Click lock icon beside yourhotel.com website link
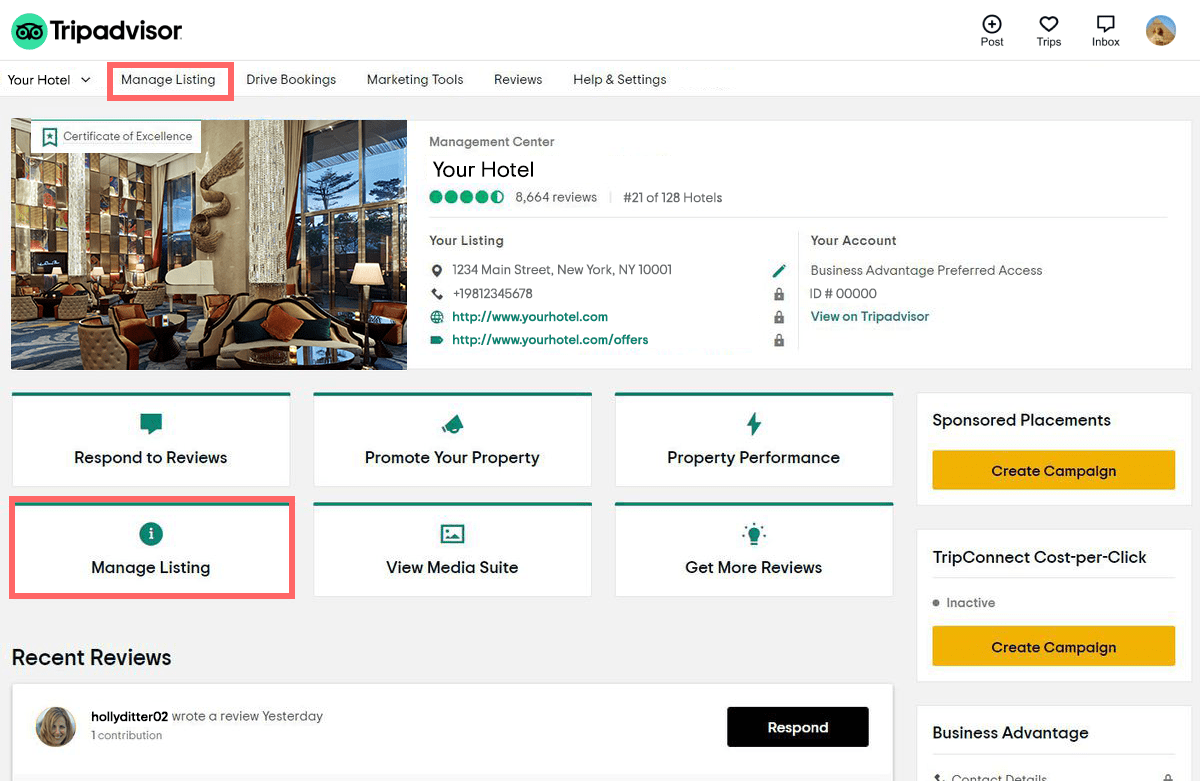The image size is (1200, 781). click(779, 317)
